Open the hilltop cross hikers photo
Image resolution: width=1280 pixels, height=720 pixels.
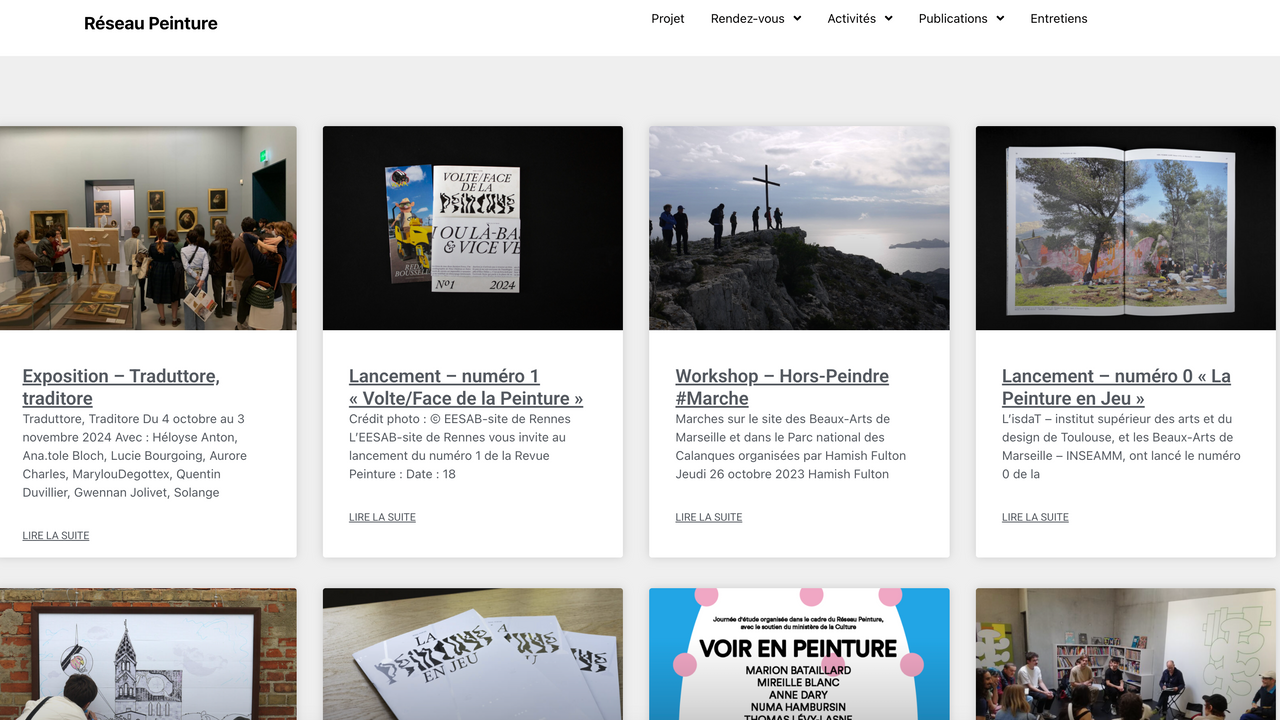point(799,228)
